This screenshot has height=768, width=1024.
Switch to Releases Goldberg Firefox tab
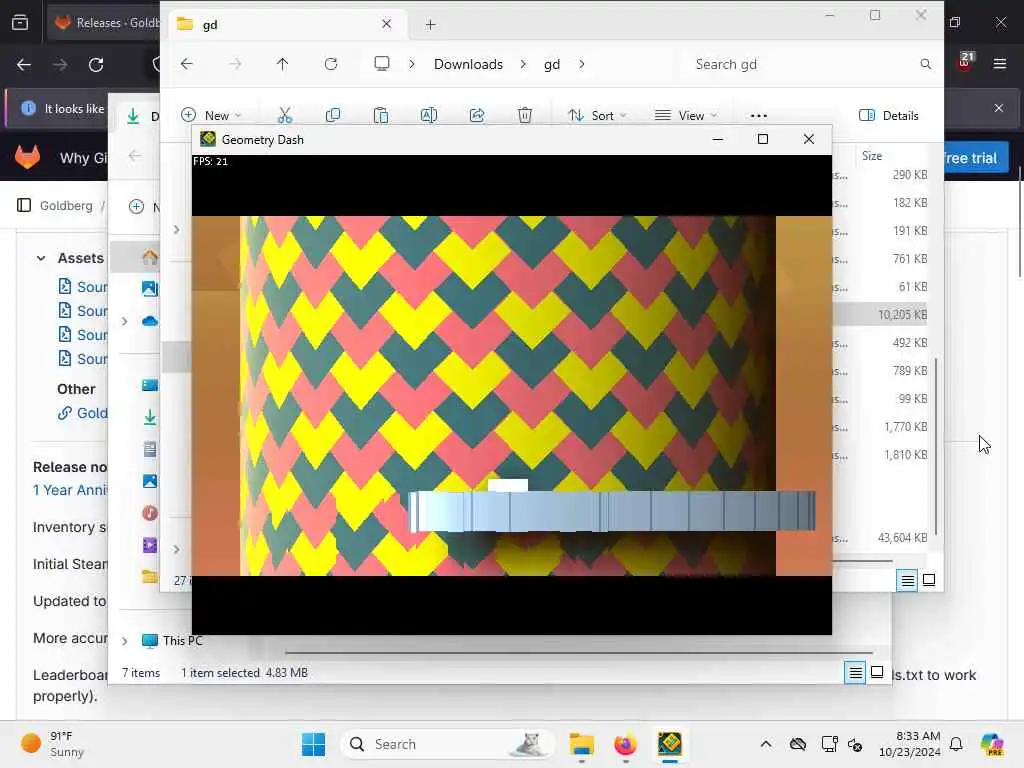(104, 22)
